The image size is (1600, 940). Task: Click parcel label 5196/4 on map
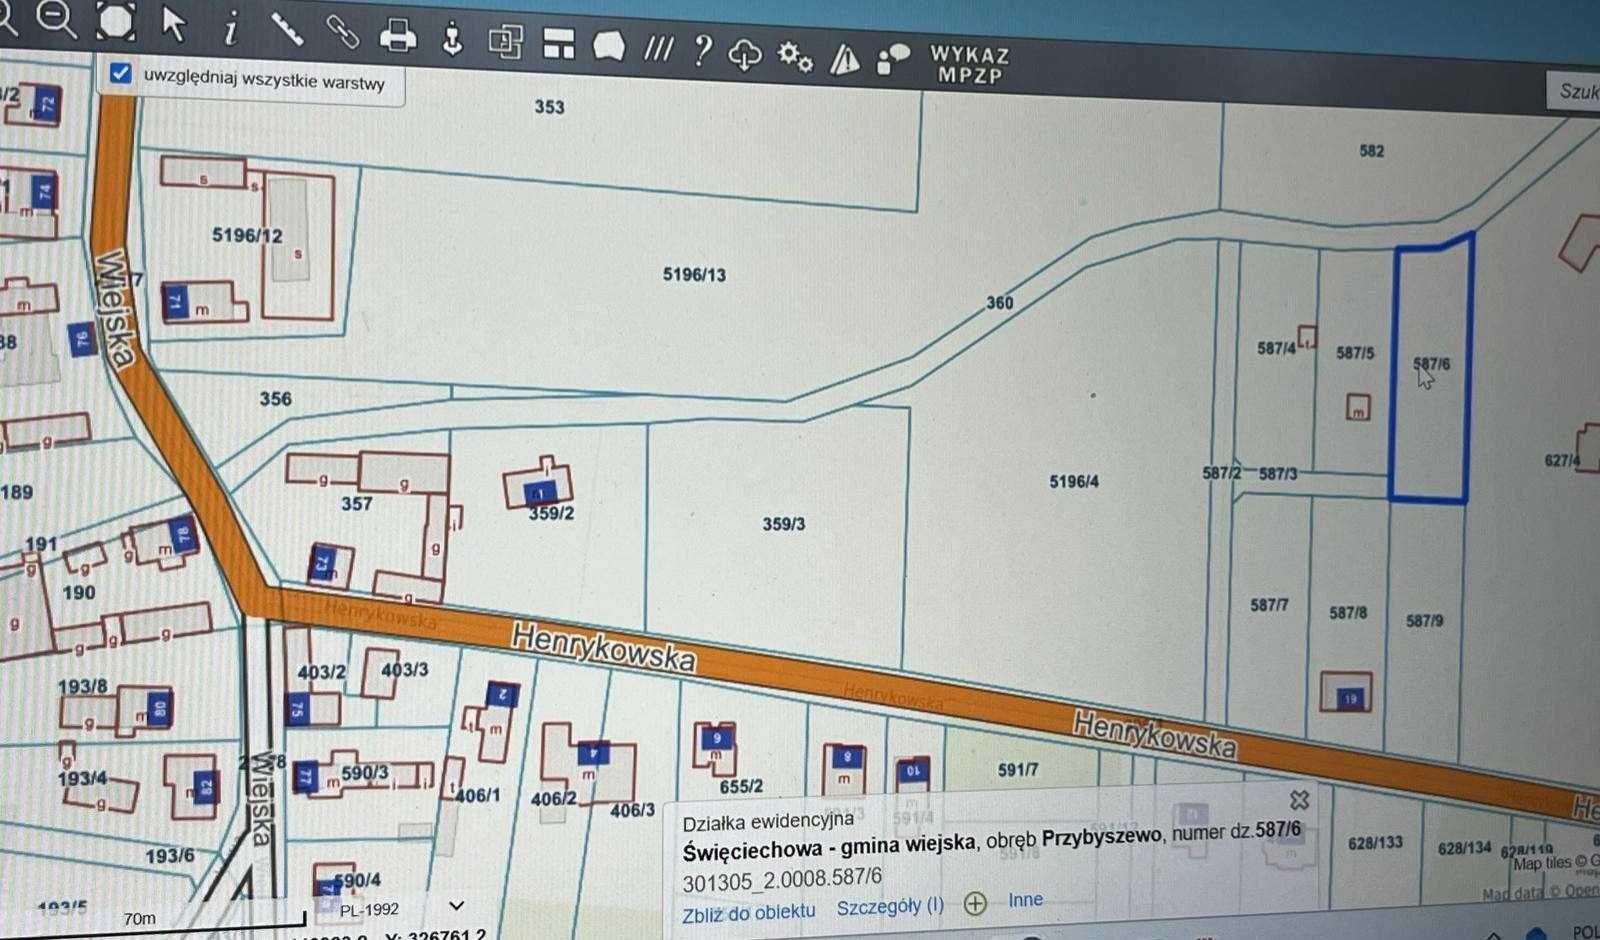[1073, 481]
